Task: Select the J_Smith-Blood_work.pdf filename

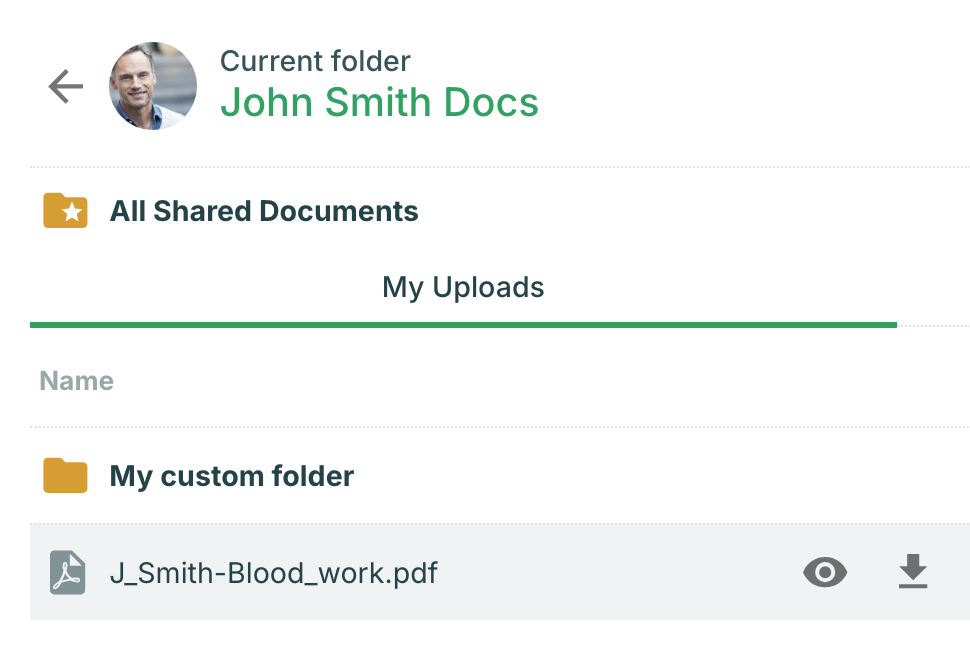Action: coord(273,573)
